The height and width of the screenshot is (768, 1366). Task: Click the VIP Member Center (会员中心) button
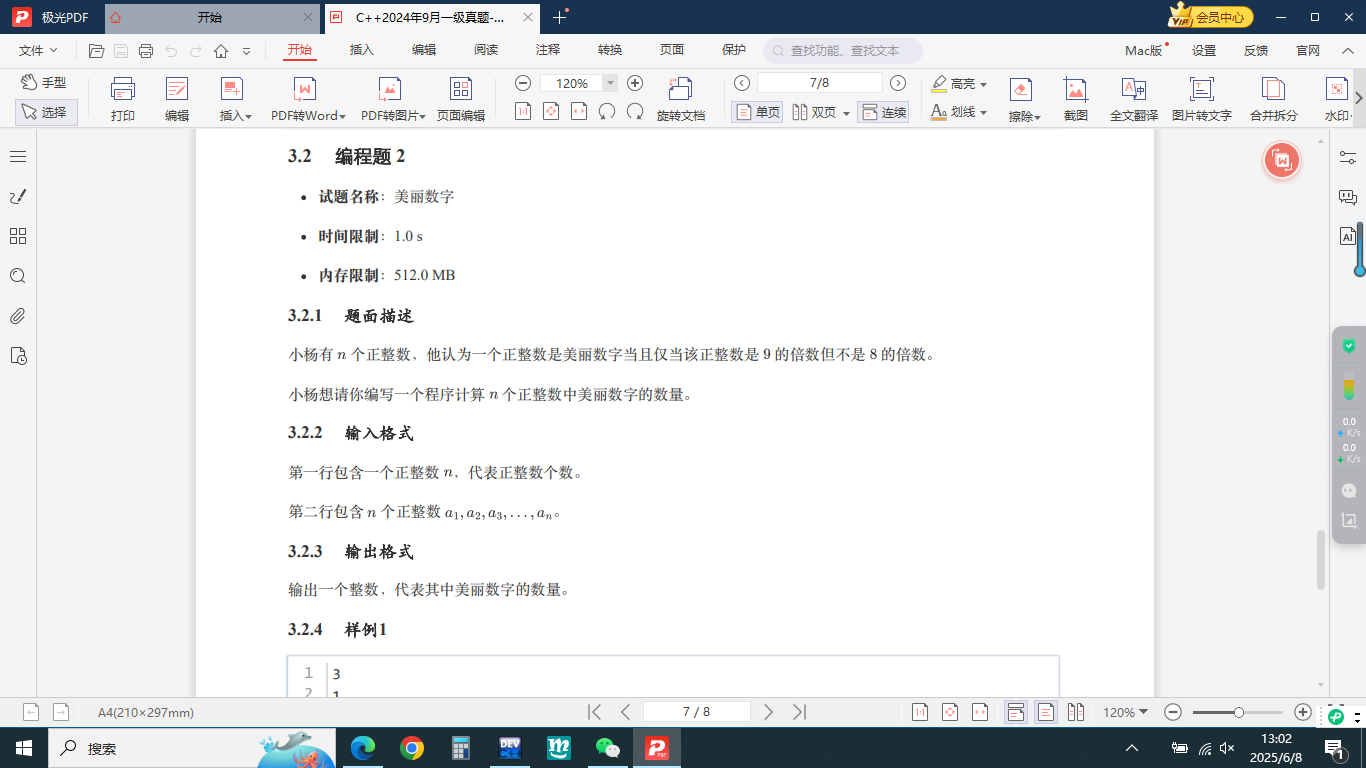[1211, 17]
